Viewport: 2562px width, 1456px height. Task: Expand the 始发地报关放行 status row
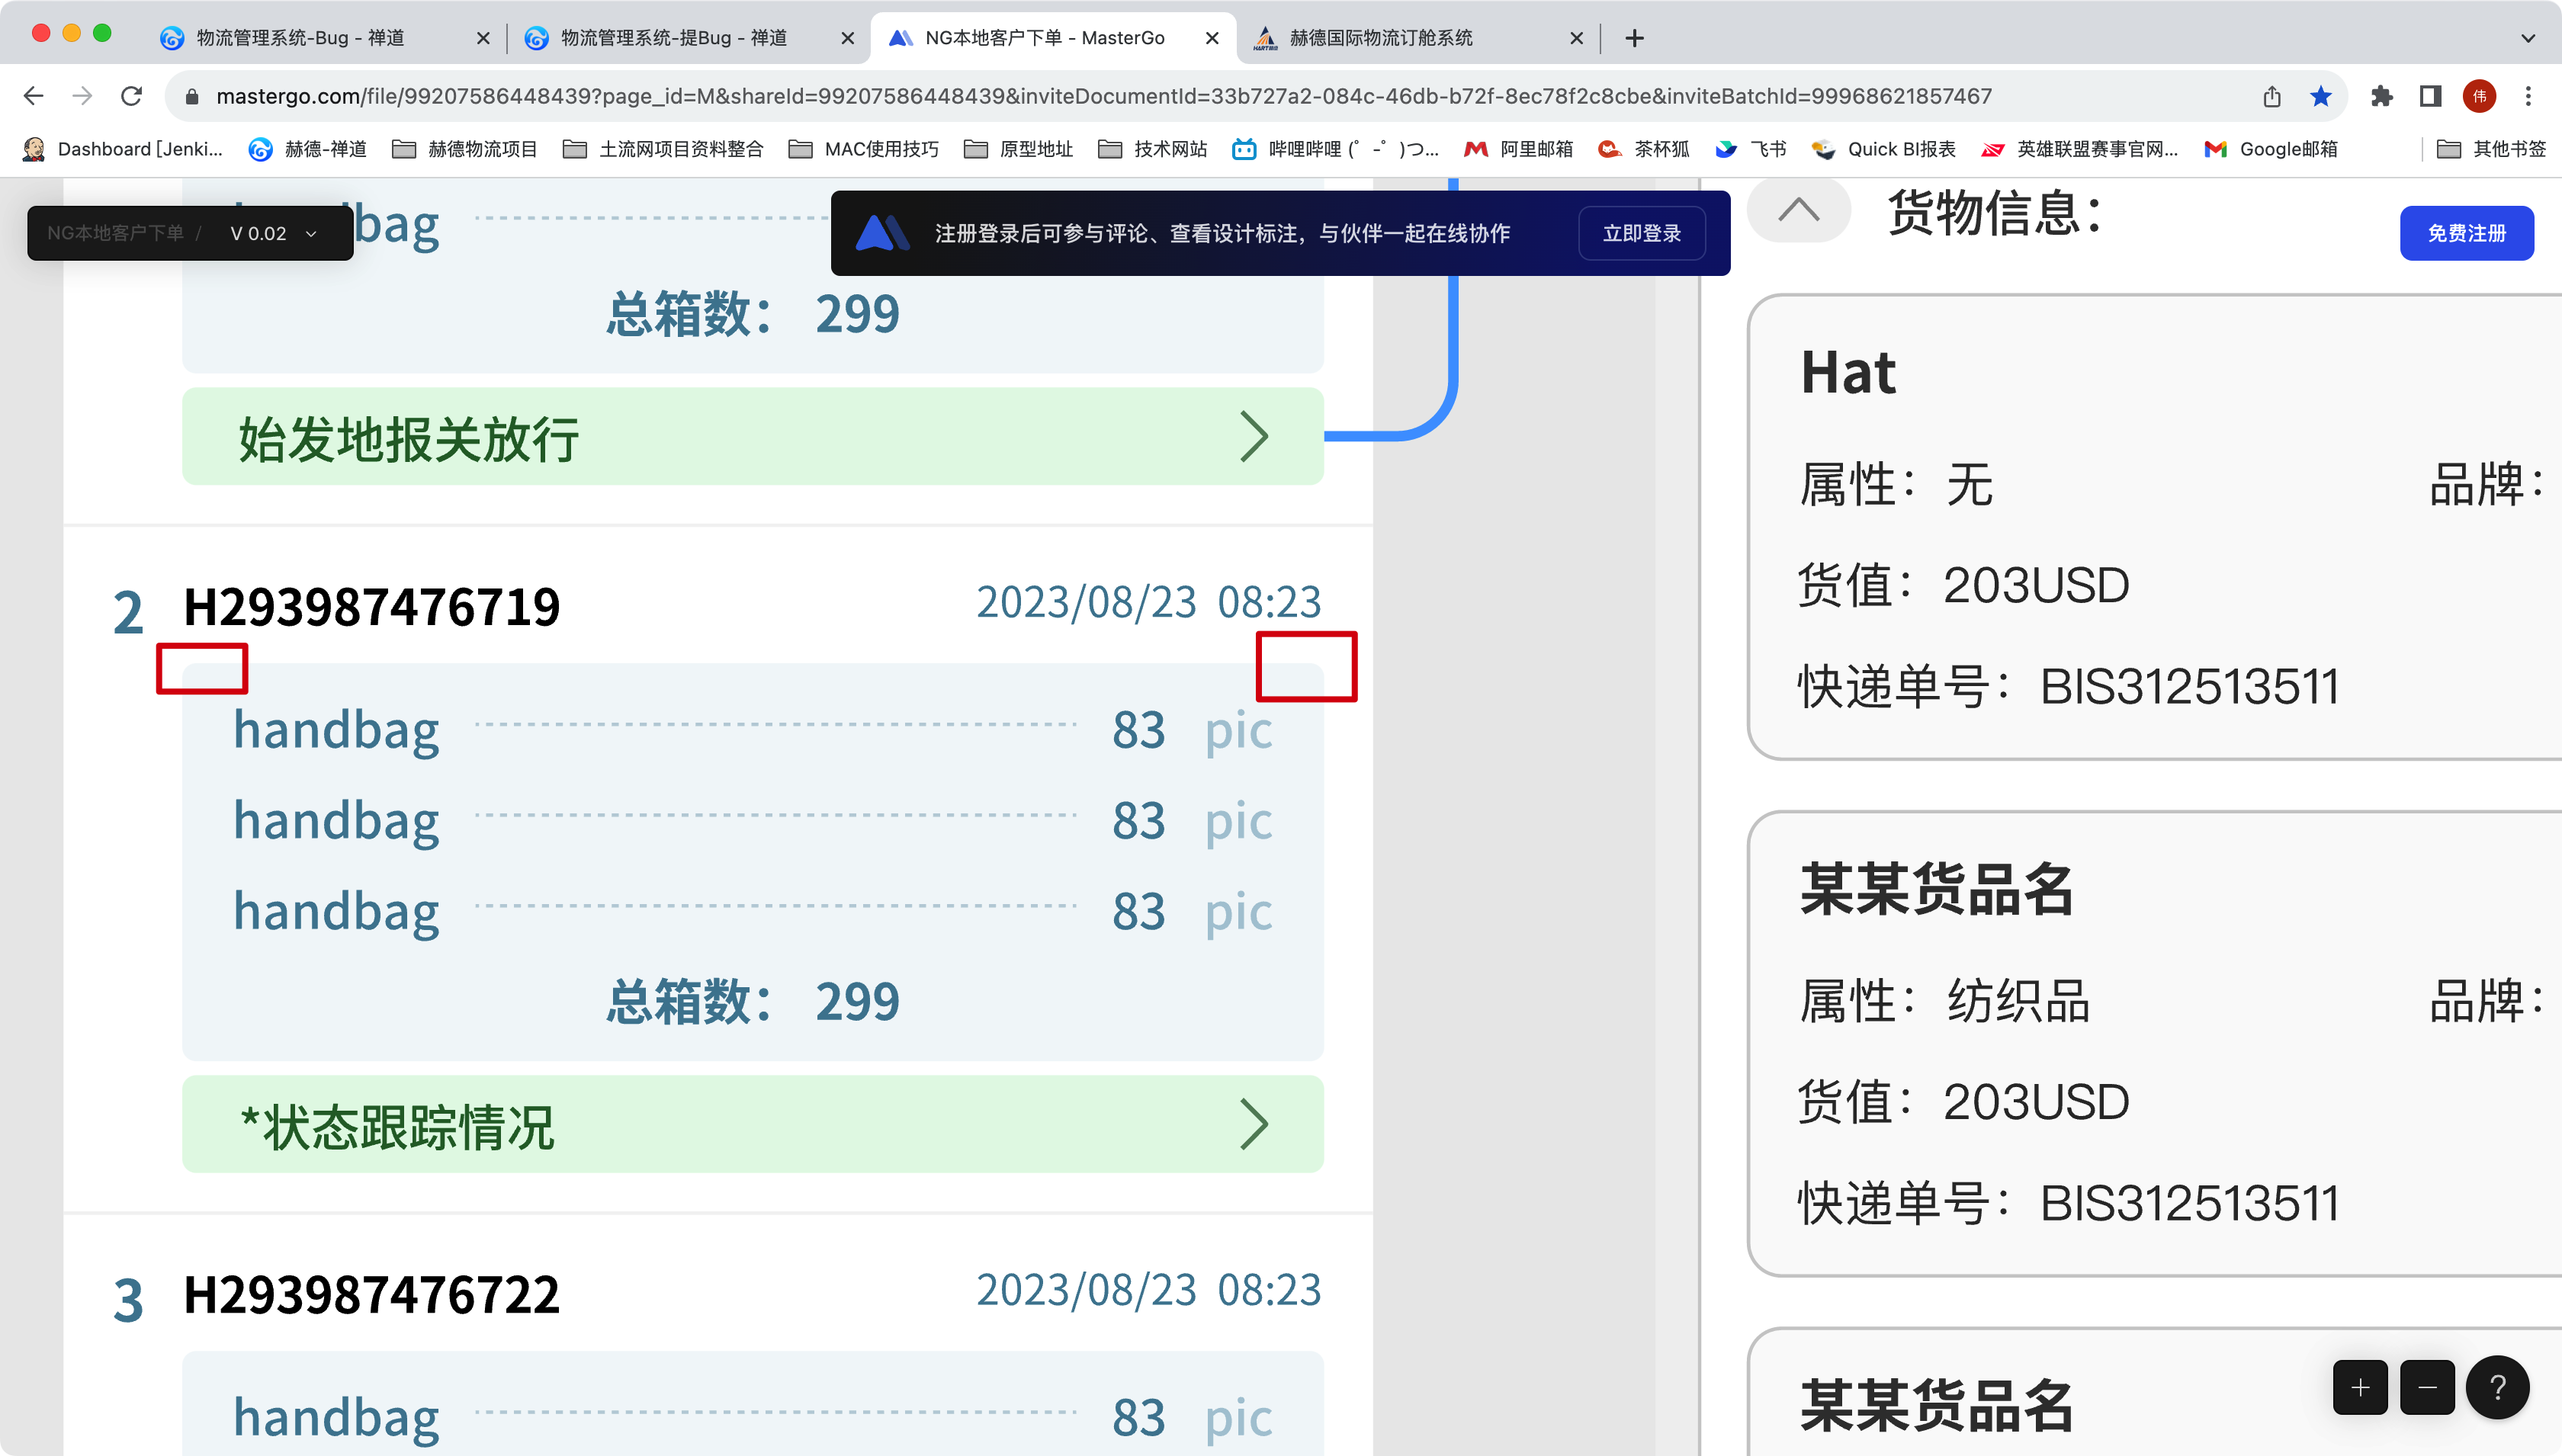click(x=752, y=437)
